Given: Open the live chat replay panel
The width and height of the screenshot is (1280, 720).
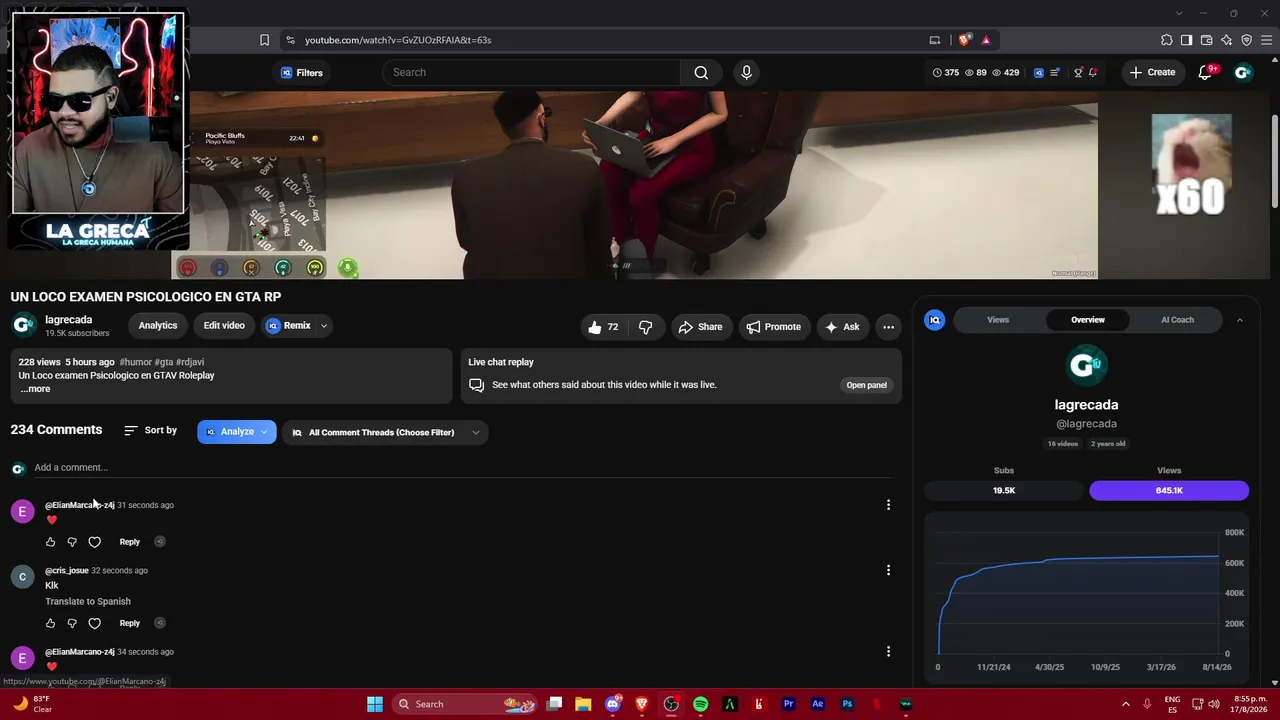Looking at the screenshot, I should coord(866,385).
